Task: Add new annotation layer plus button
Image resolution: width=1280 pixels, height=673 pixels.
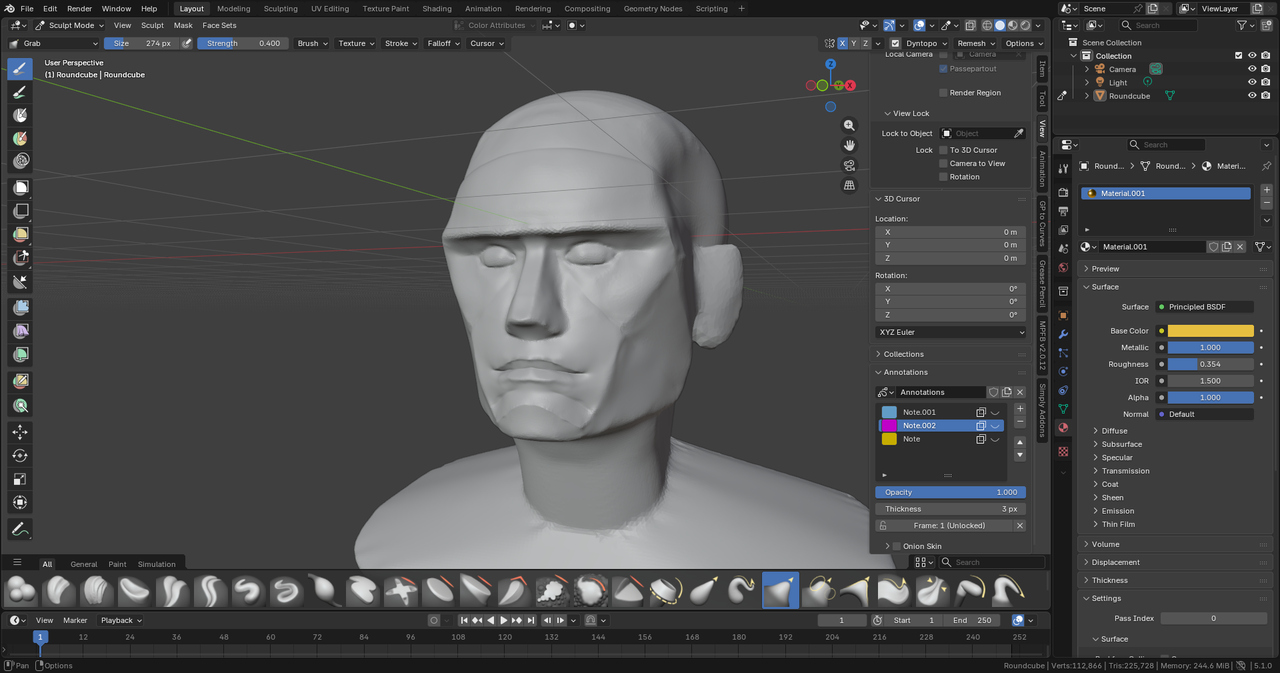Action: 1020,408
